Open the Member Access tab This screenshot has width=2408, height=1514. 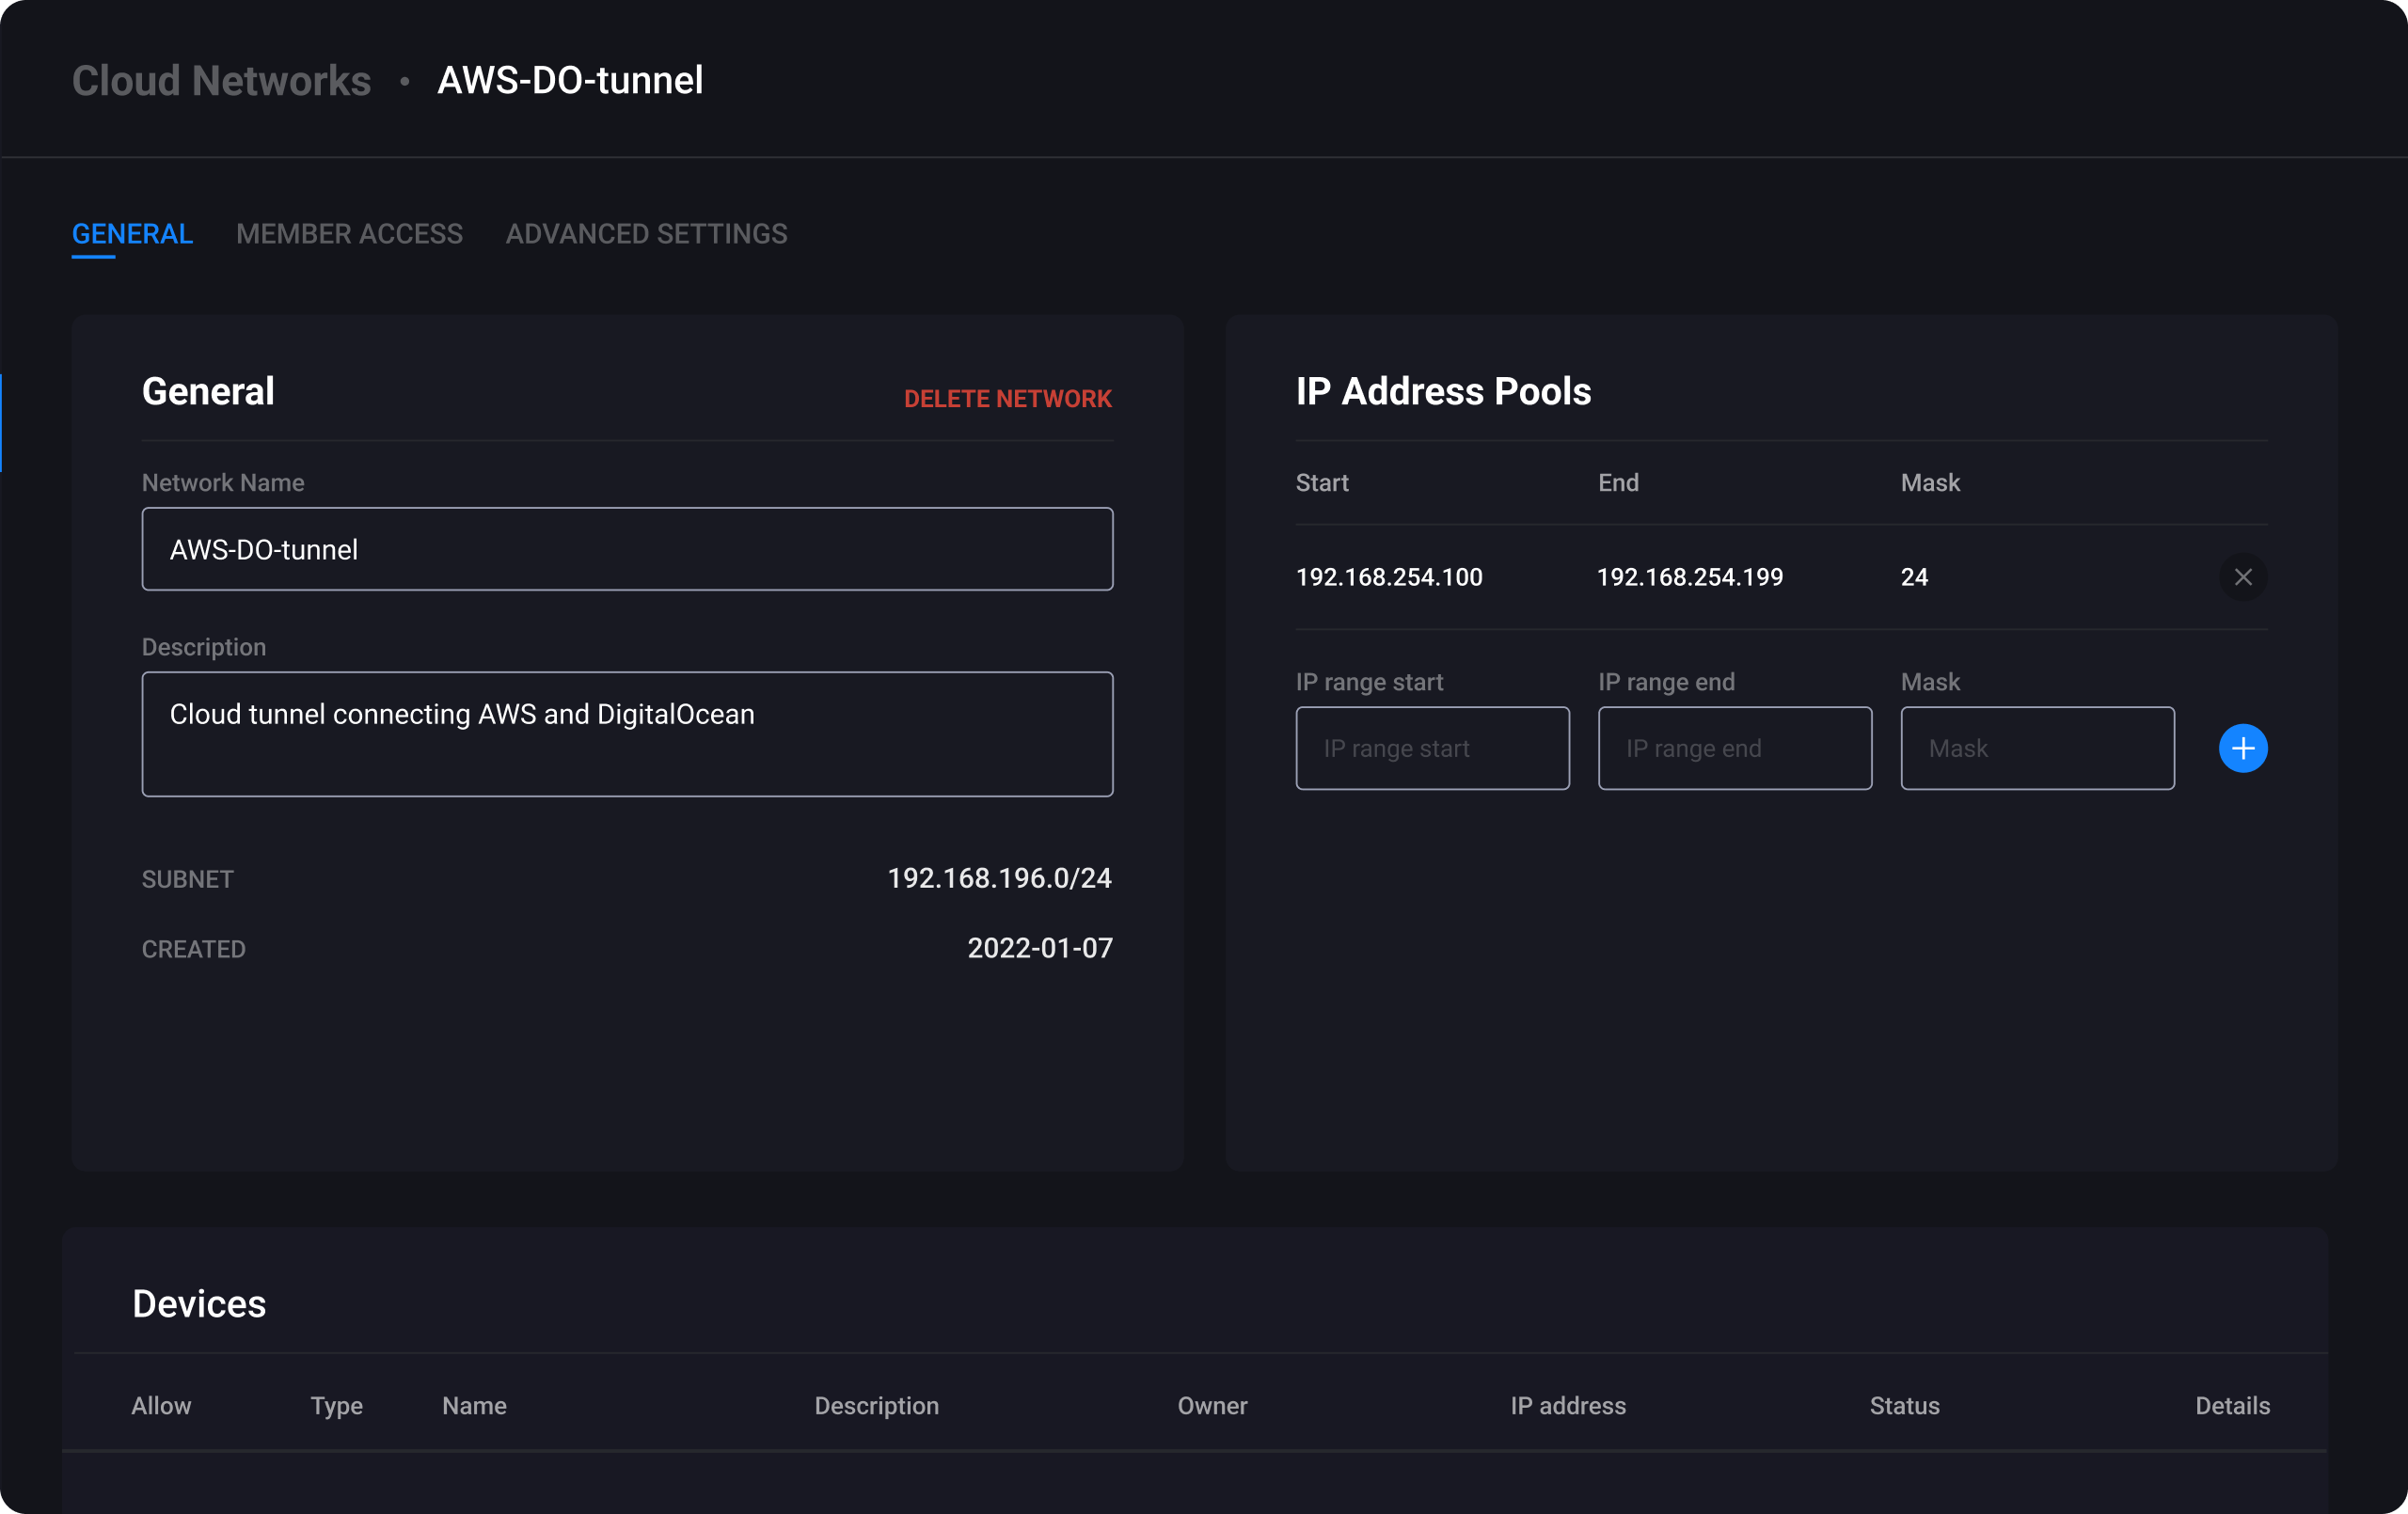click(349, 234)
